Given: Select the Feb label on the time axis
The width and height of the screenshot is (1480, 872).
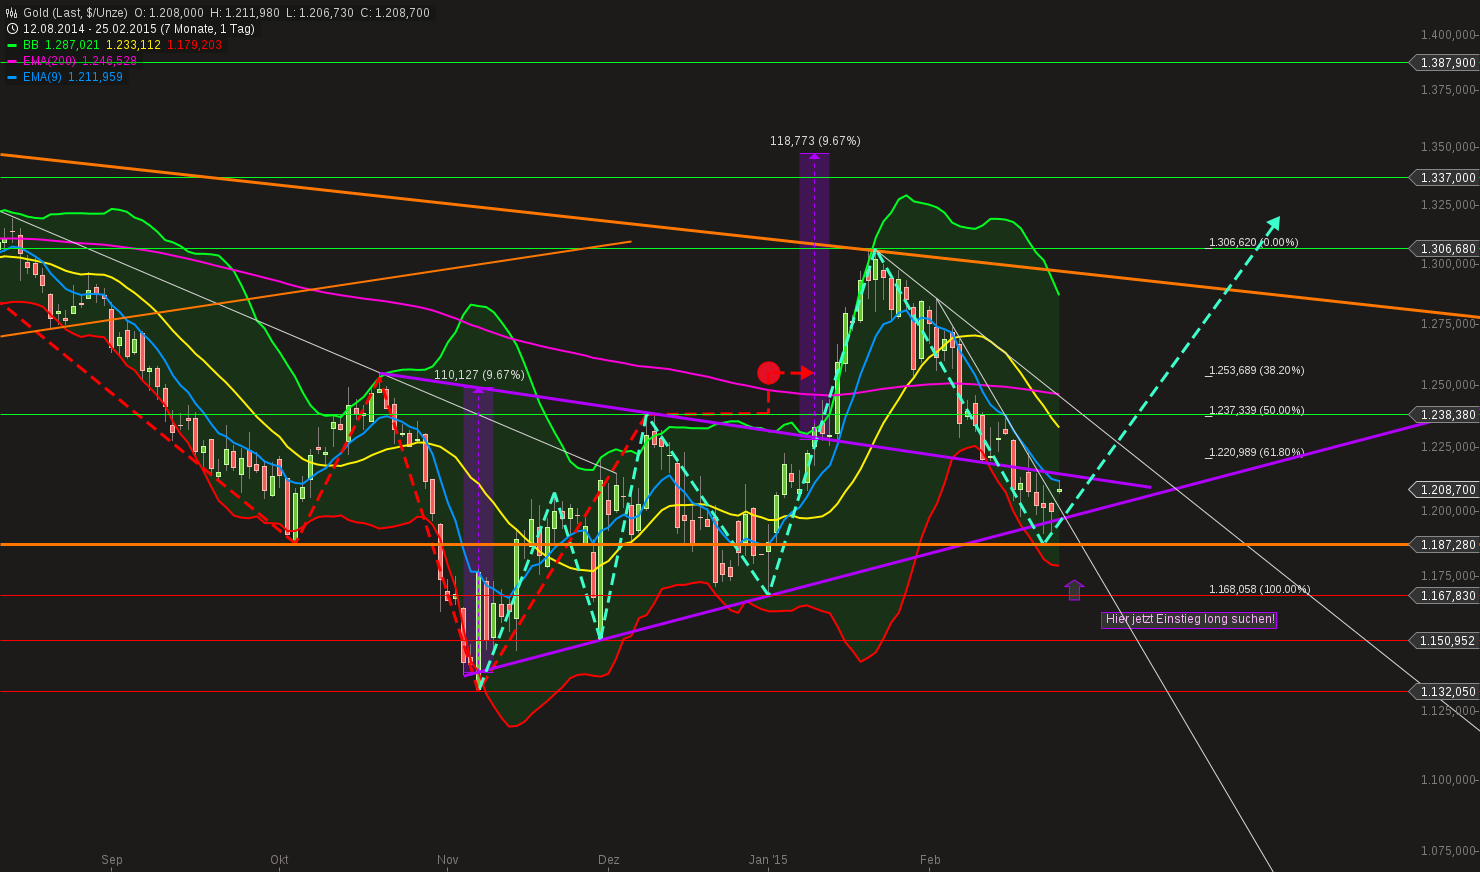Looking at the screenshot, I should click(x=929, y=860).
